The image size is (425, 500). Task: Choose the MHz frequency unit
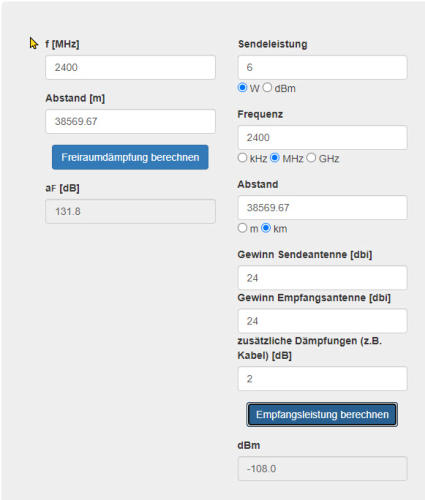(275, 158)
